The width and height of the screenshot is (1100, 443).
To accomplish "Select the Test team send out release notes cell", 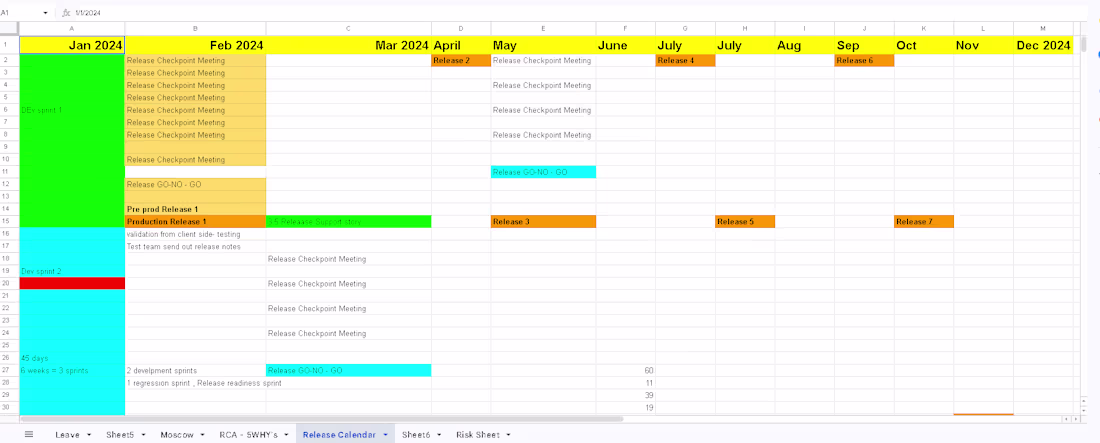I will pos(196,246).
